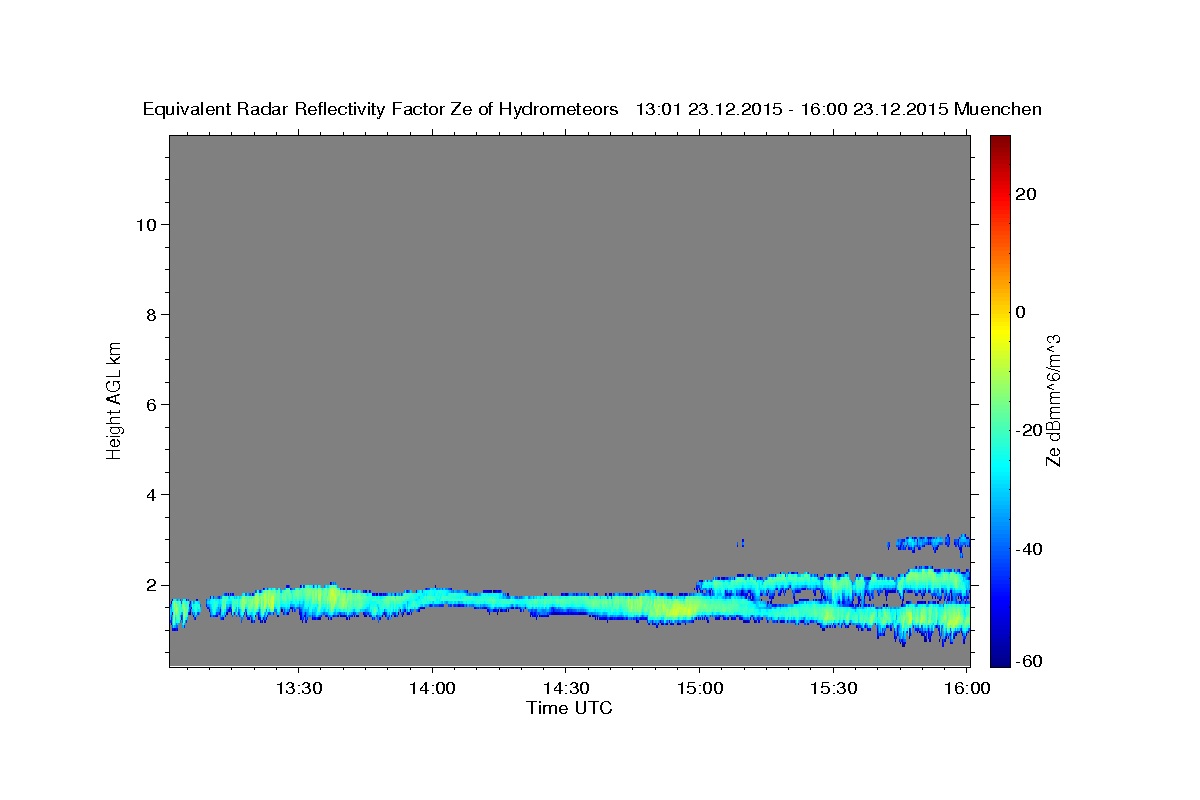Click the height tick label 2
The image size is (1200, 800).
coord(150,585)
